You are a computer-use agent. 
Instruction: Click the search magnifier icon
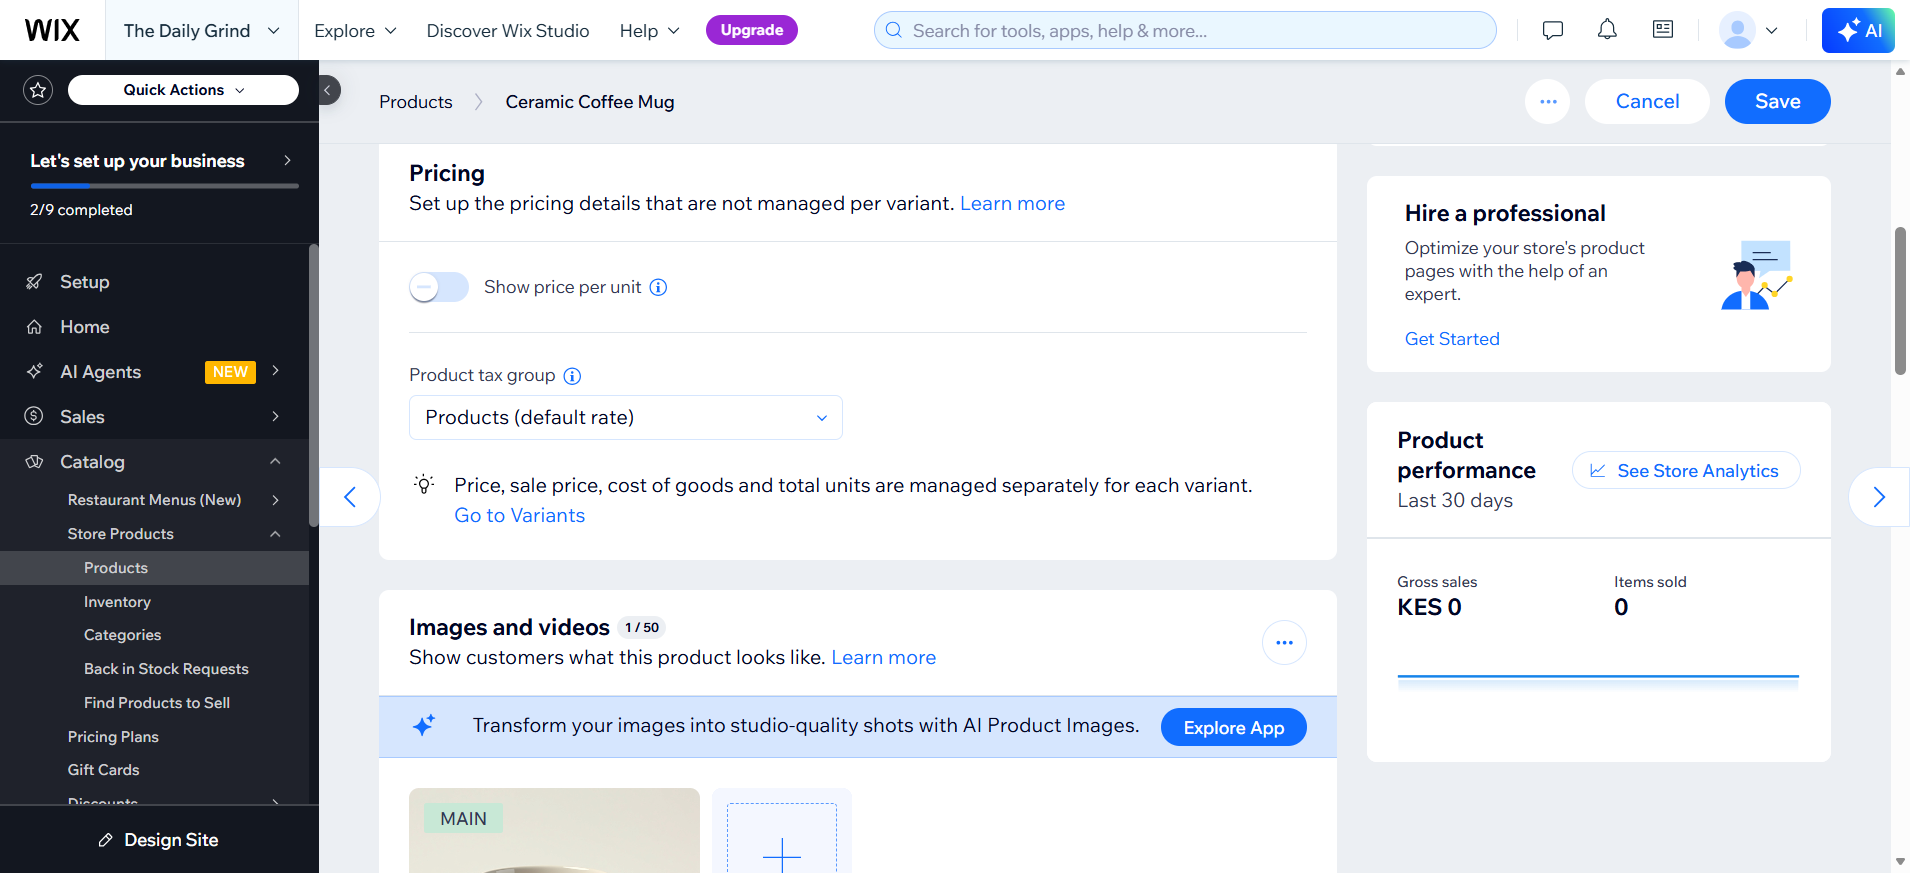[x=894, y=30]
